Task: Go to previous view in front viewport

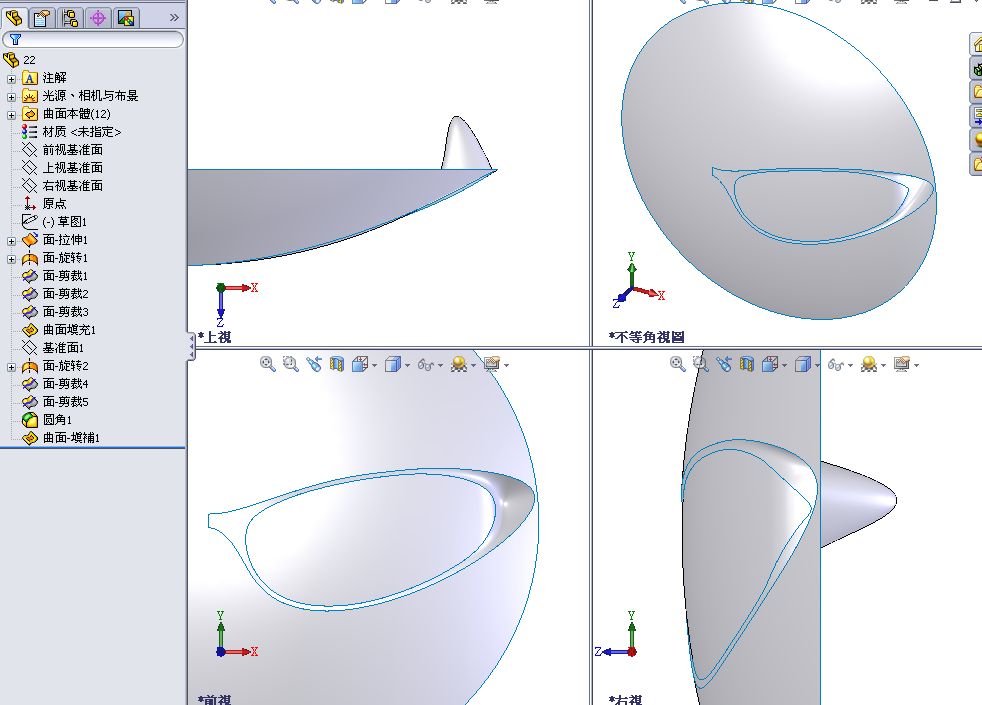Action: tap(314, 364)
